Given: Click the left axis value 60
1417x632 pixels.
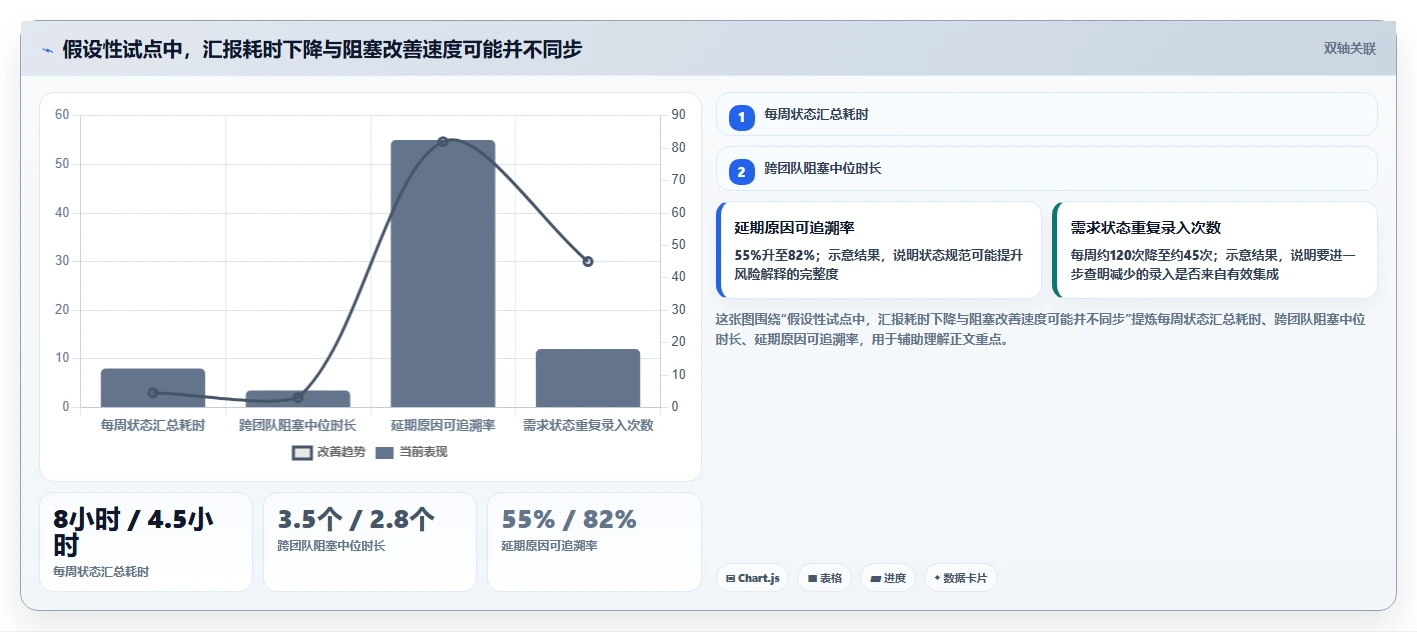Looking at the screenshot, I should click(x=62, y=115).
